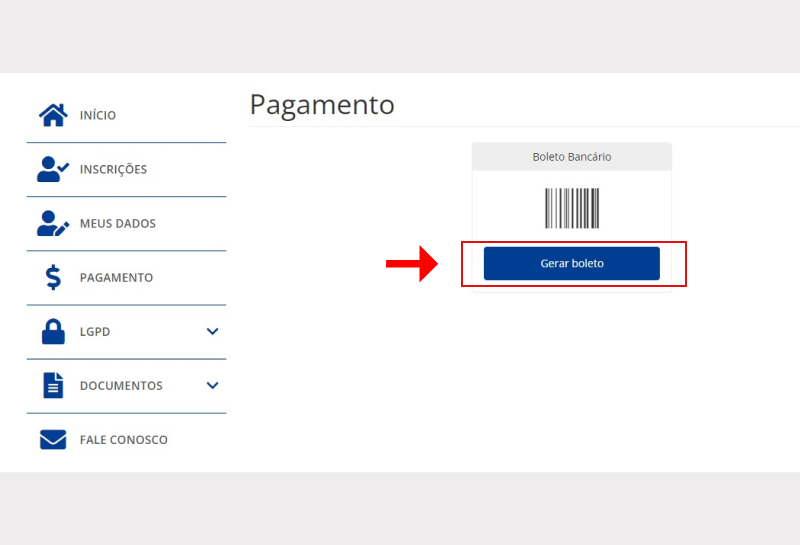Screen dimensions: 800x545
Task: Click the user-check Inscrições icon
Action: [x=52, y=169]
